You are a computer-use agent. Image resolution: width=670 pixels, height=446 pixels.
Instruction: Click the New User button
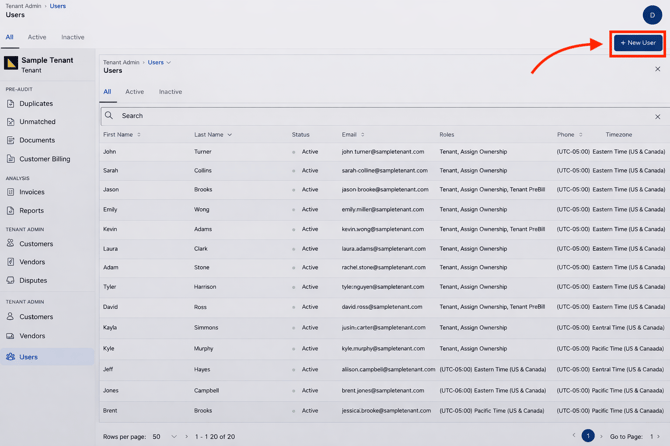pyautogui.click(x=637, y=43)
